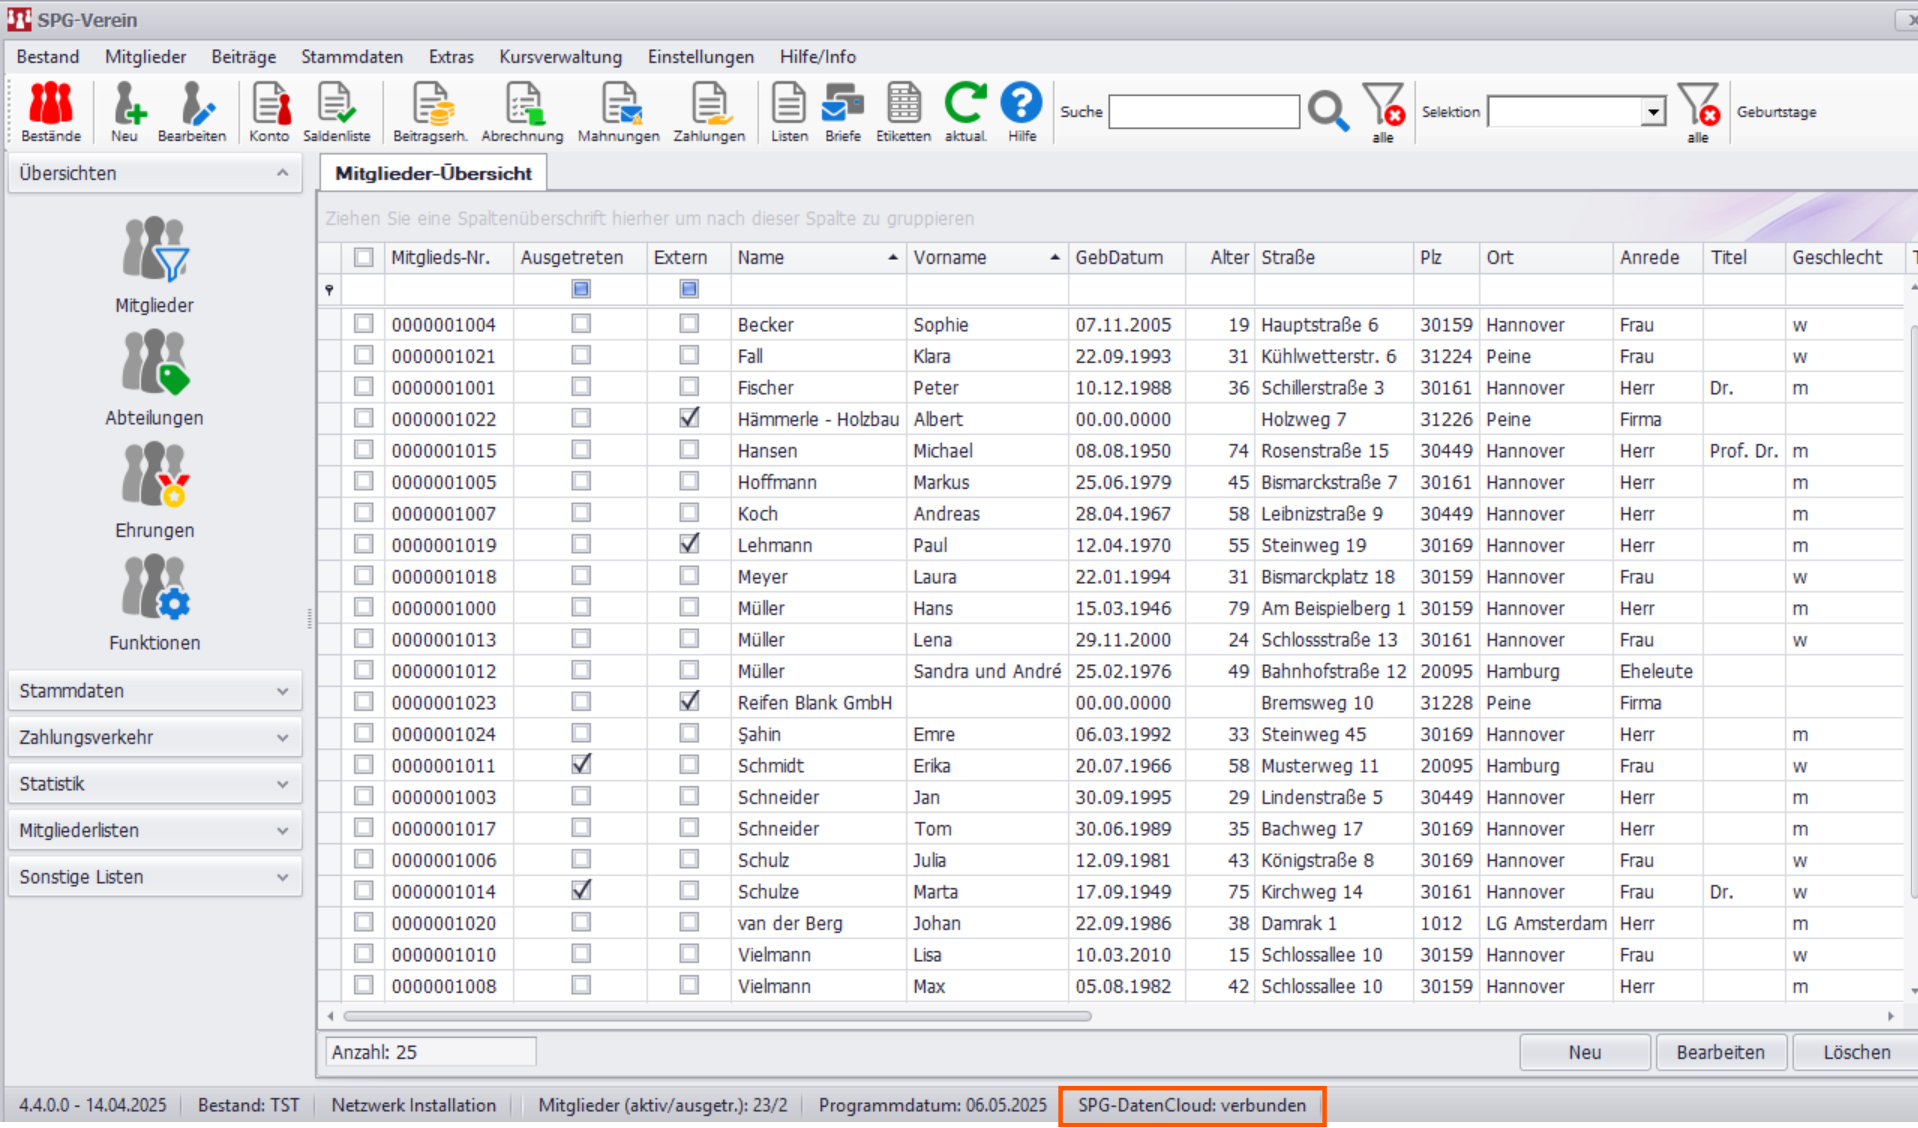Expand the Zahlungsverkehr sidebar section
1918x1128 pixels.
tap(155, 738)
